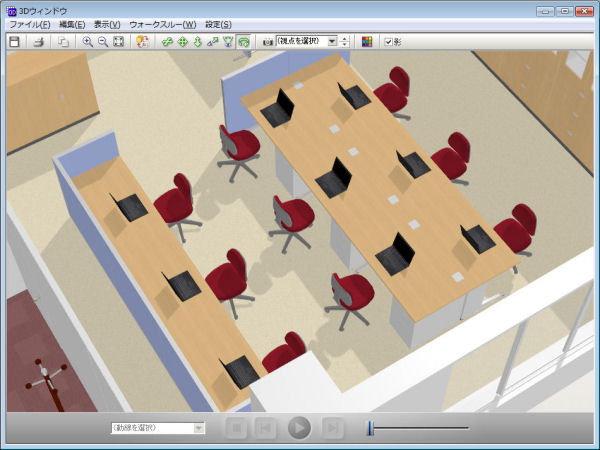Select the pan move arrows tool

(183, 41)
